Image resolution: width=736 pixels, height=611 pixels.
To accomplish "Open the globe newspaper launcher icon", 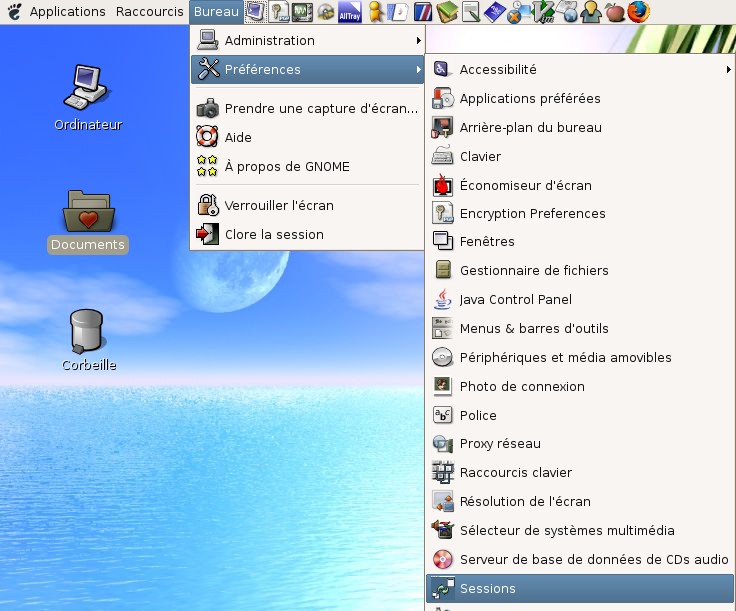I will pyautogui.click(x=567, y=12).
